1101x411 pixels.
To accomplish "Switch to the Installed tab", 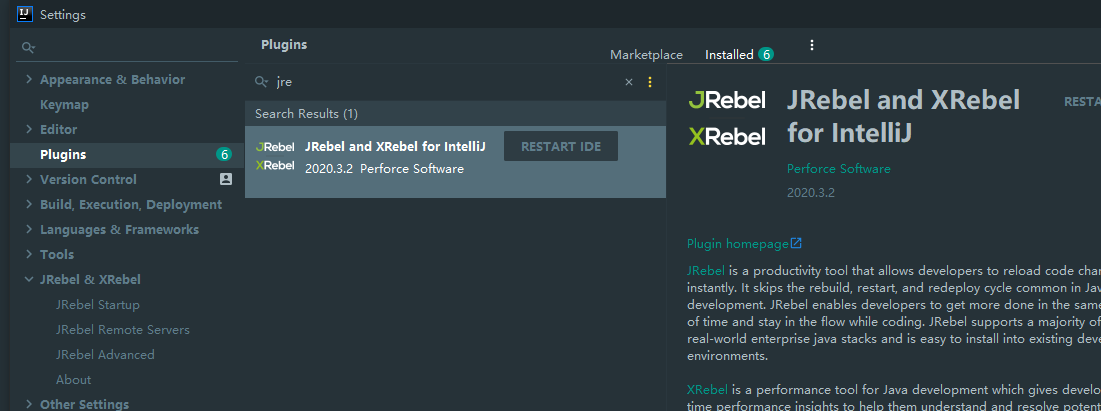I will [729, 55].
